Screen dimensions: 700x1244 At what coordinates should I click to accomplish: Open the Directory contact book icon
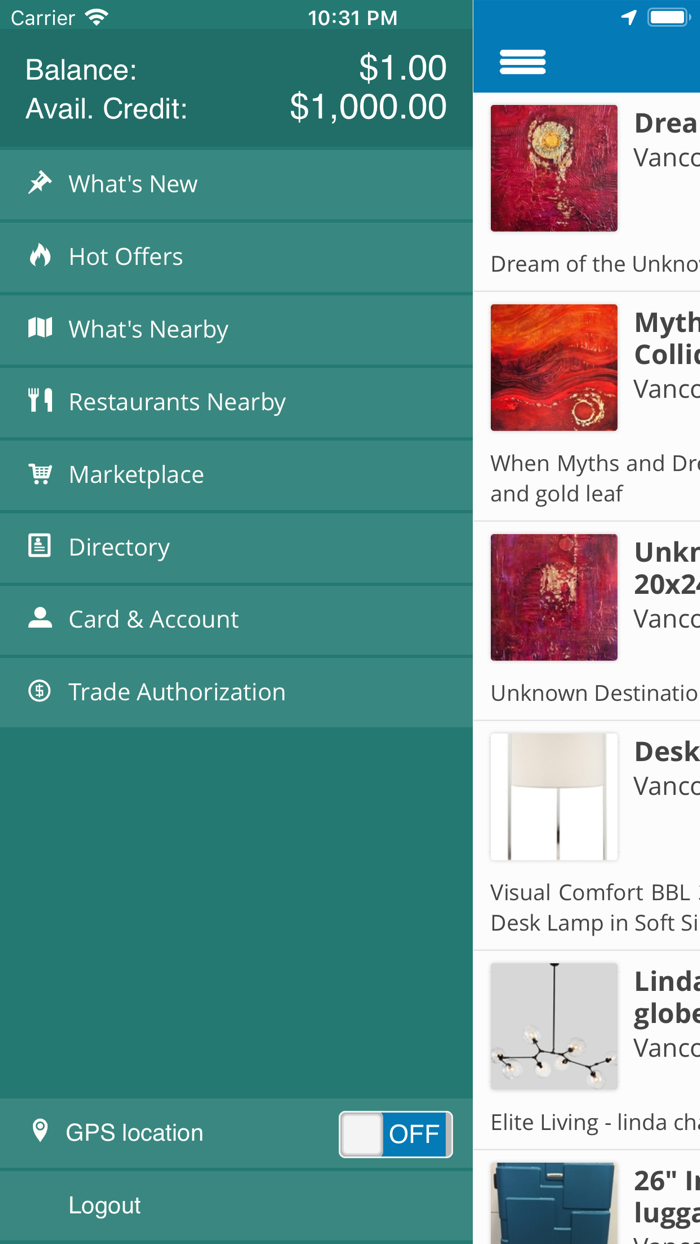(40, 546)
